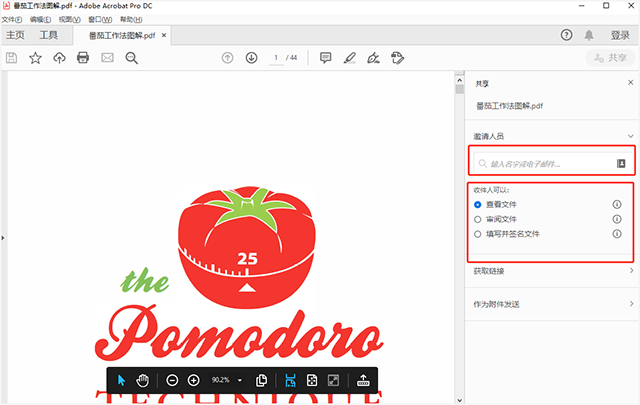Add a comment note icon
The image size is (640, 405).
325,58
